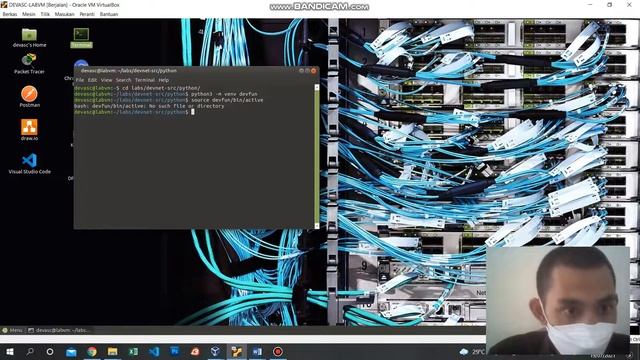640x360 pixels.
Task: Minimize the terminal window
Action: pyautogui.click(x=302, y=71)
